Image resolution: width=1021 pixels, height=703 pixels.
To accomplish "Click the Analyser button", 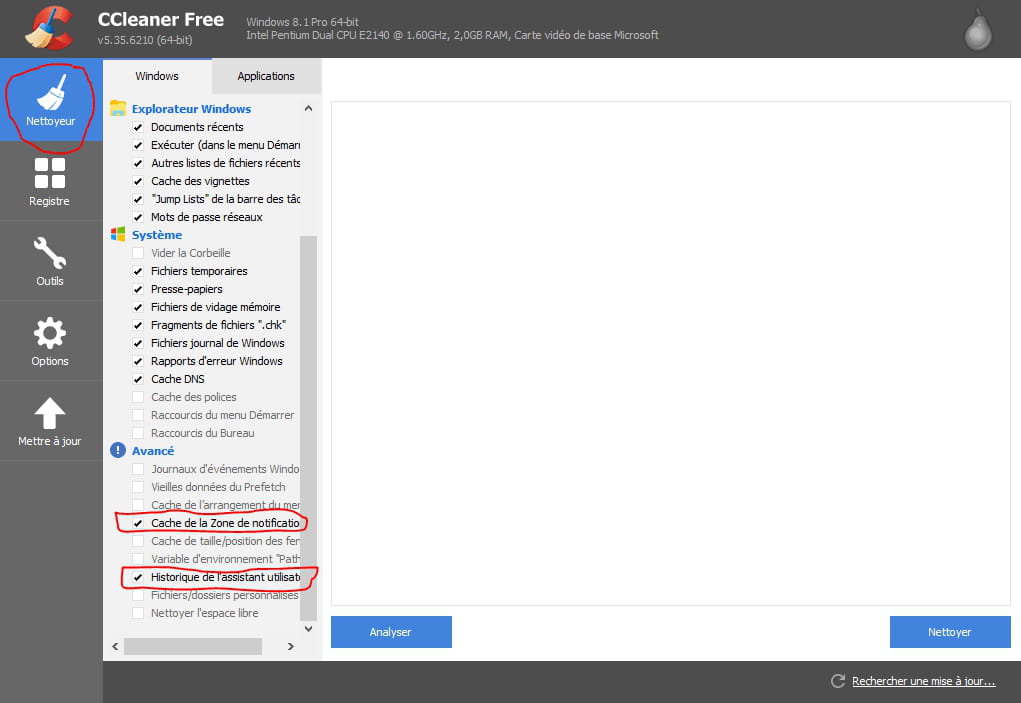I will (391, 632).
